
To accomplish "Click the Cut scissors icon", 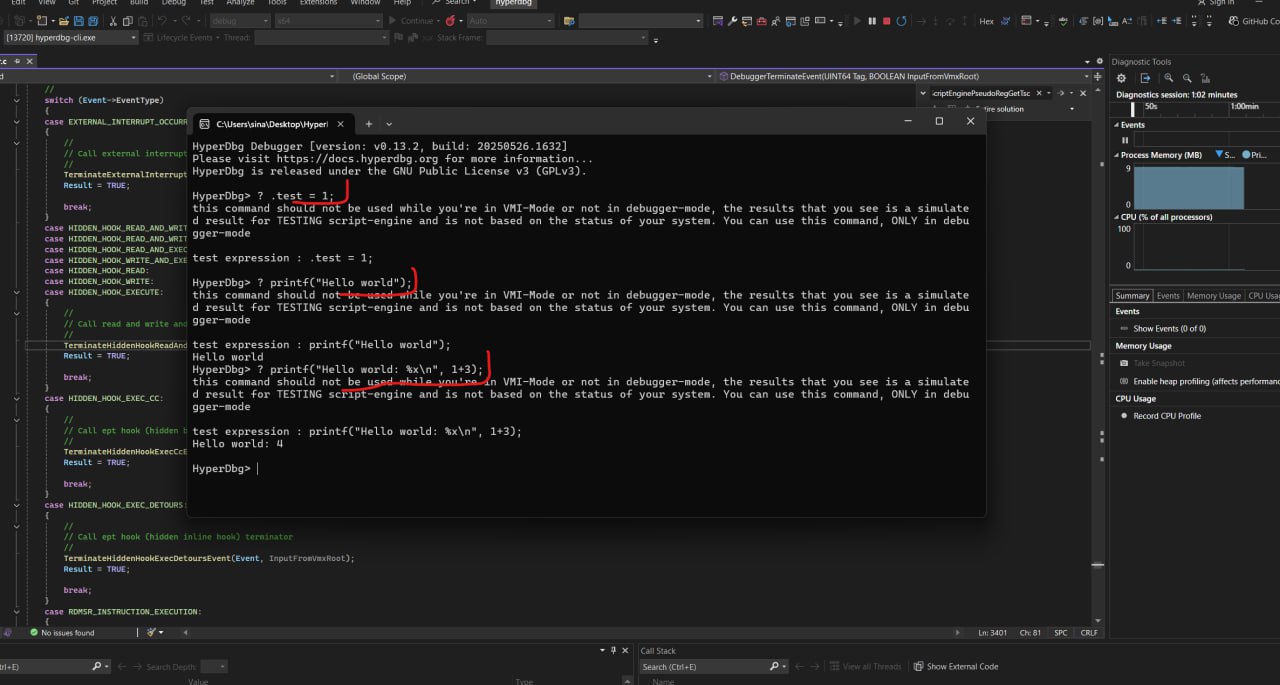I will [x=113, y=21].
